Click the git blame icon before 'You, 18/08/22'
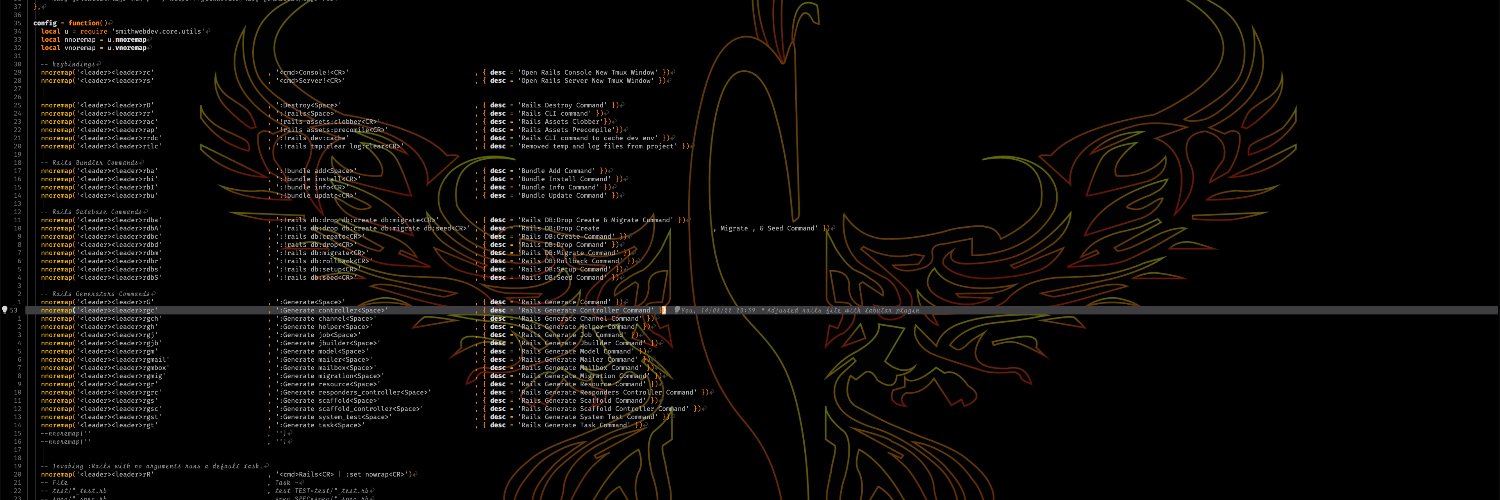The width and height of the screenshot is (1500, 500). pos(677,311)
